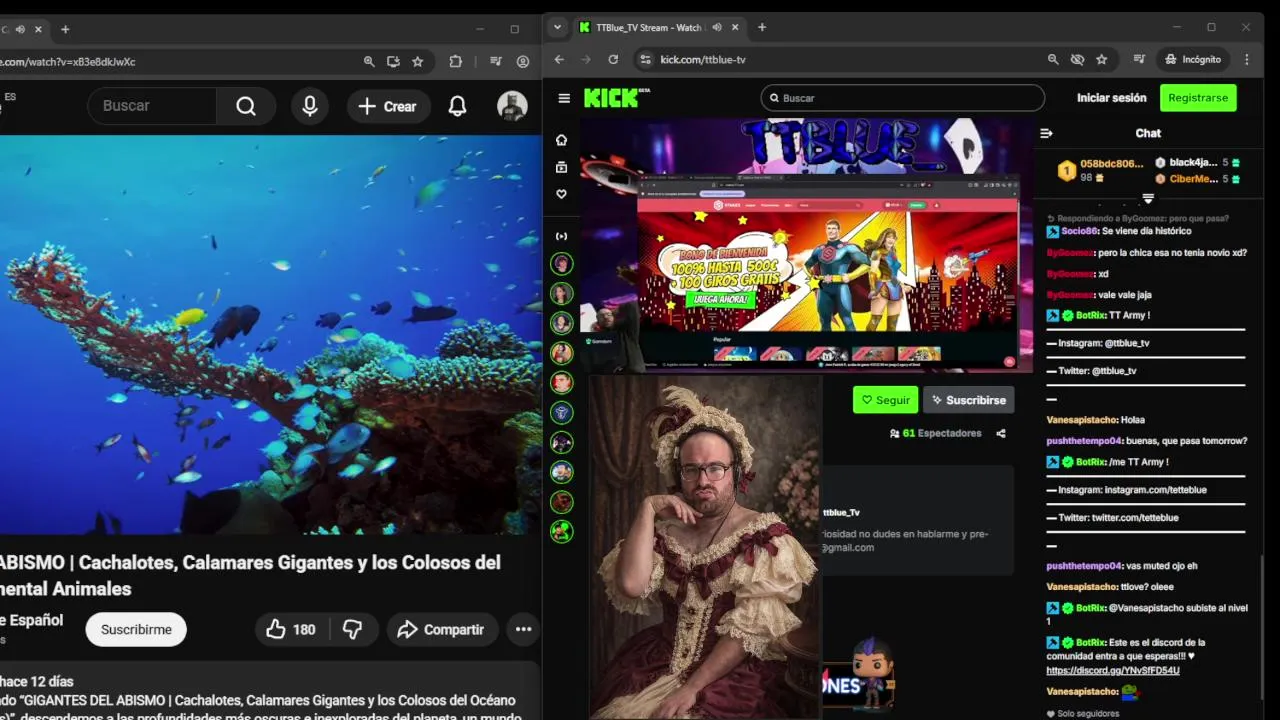Open Kick Browse icon in sidebar
Viewport: 1280px width, 720px height.
(562, 167)
